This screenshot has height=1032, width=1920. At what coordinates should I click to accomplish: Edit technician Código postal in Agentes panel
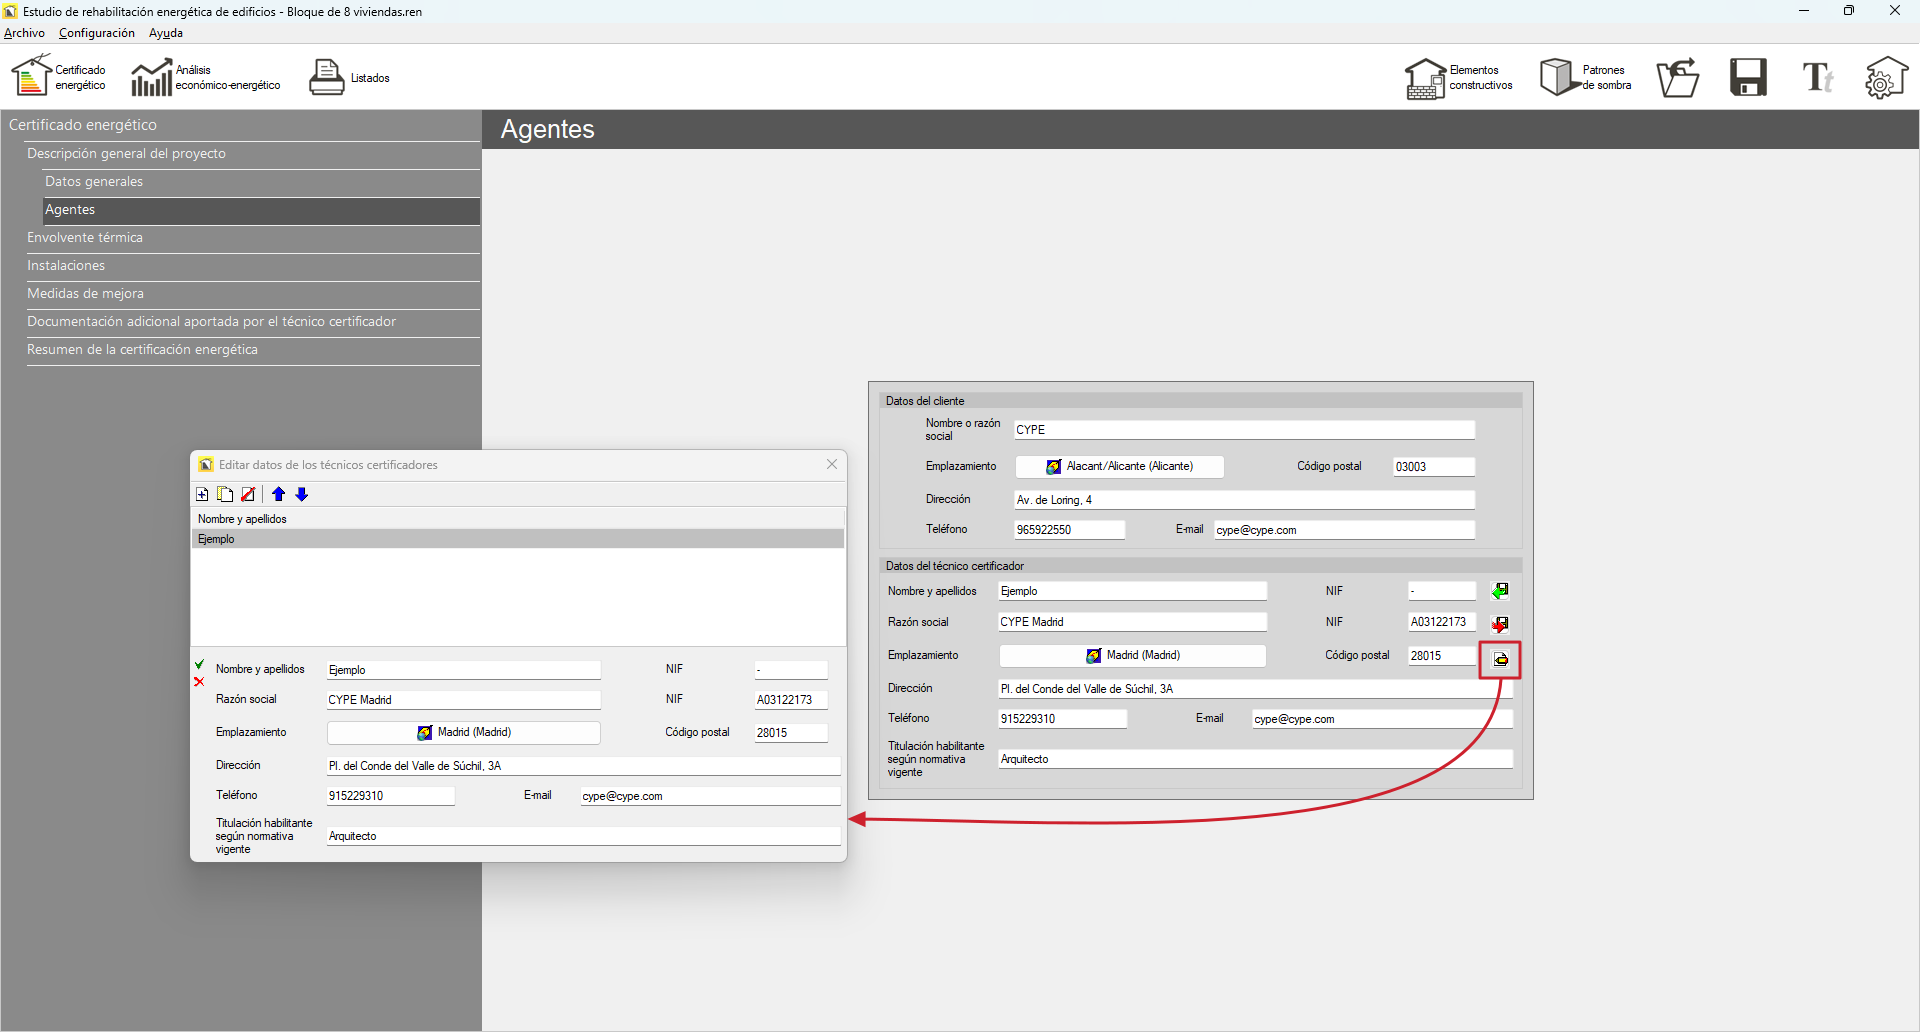(x=1442, y=656)
